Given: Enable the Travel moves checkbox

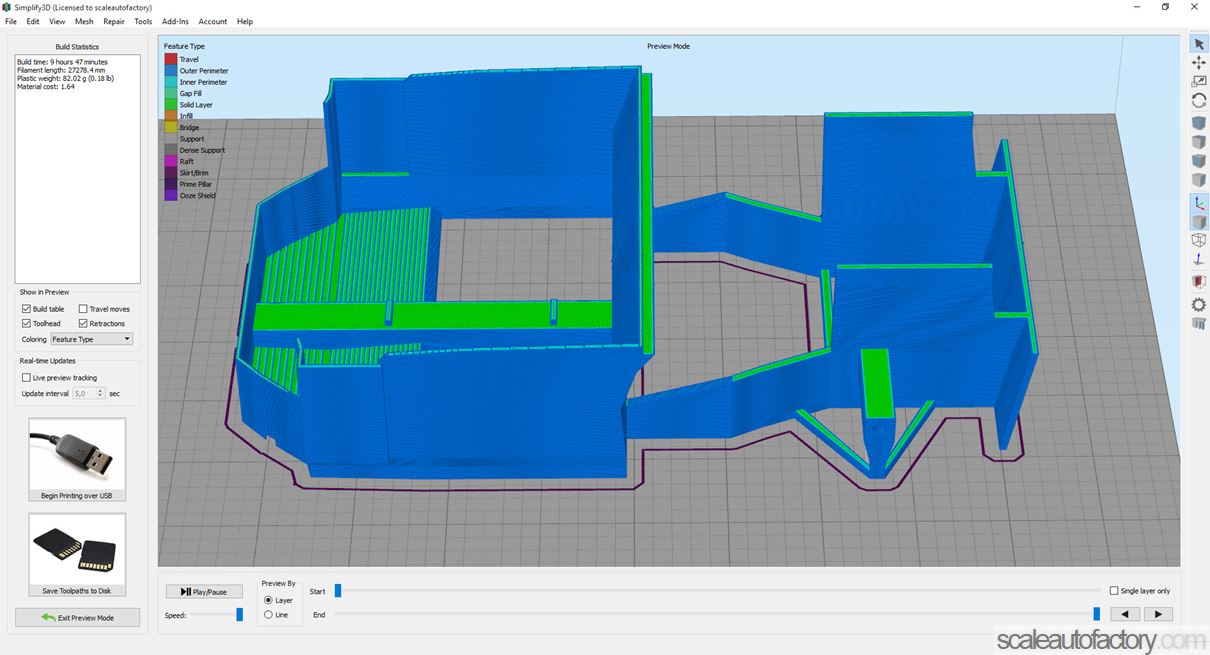Looking at the screenshot, I should (x=83, y=309).
